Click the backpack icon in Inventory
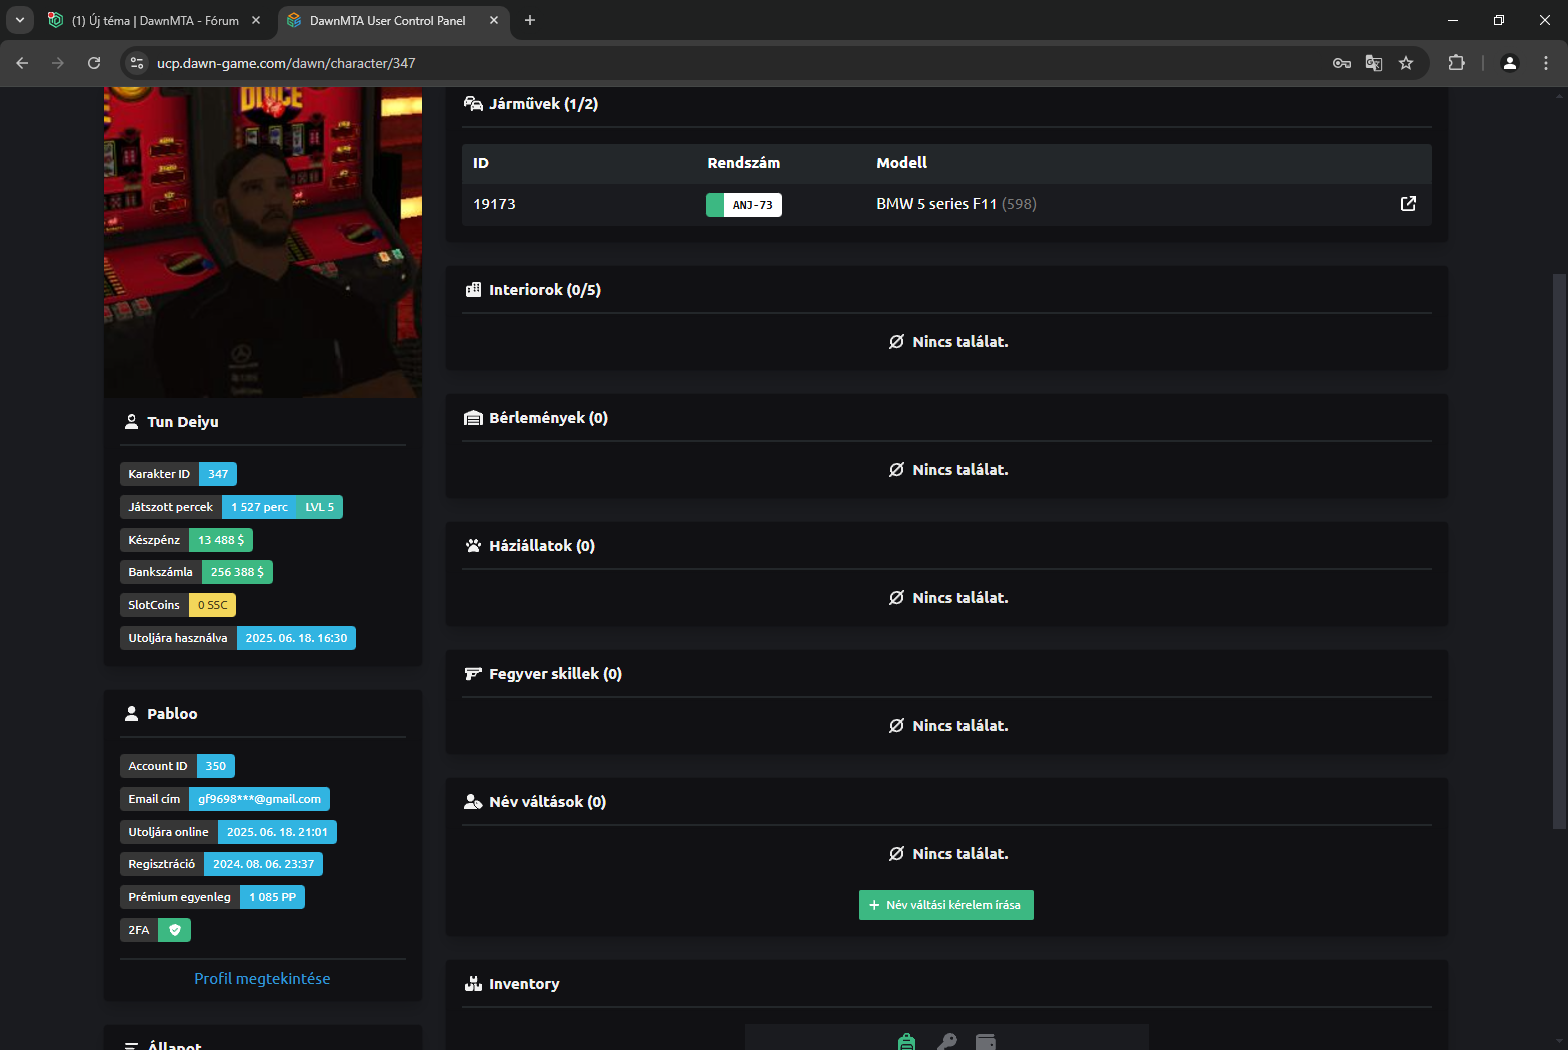1568x1050 pixels. coord(906,1042)
